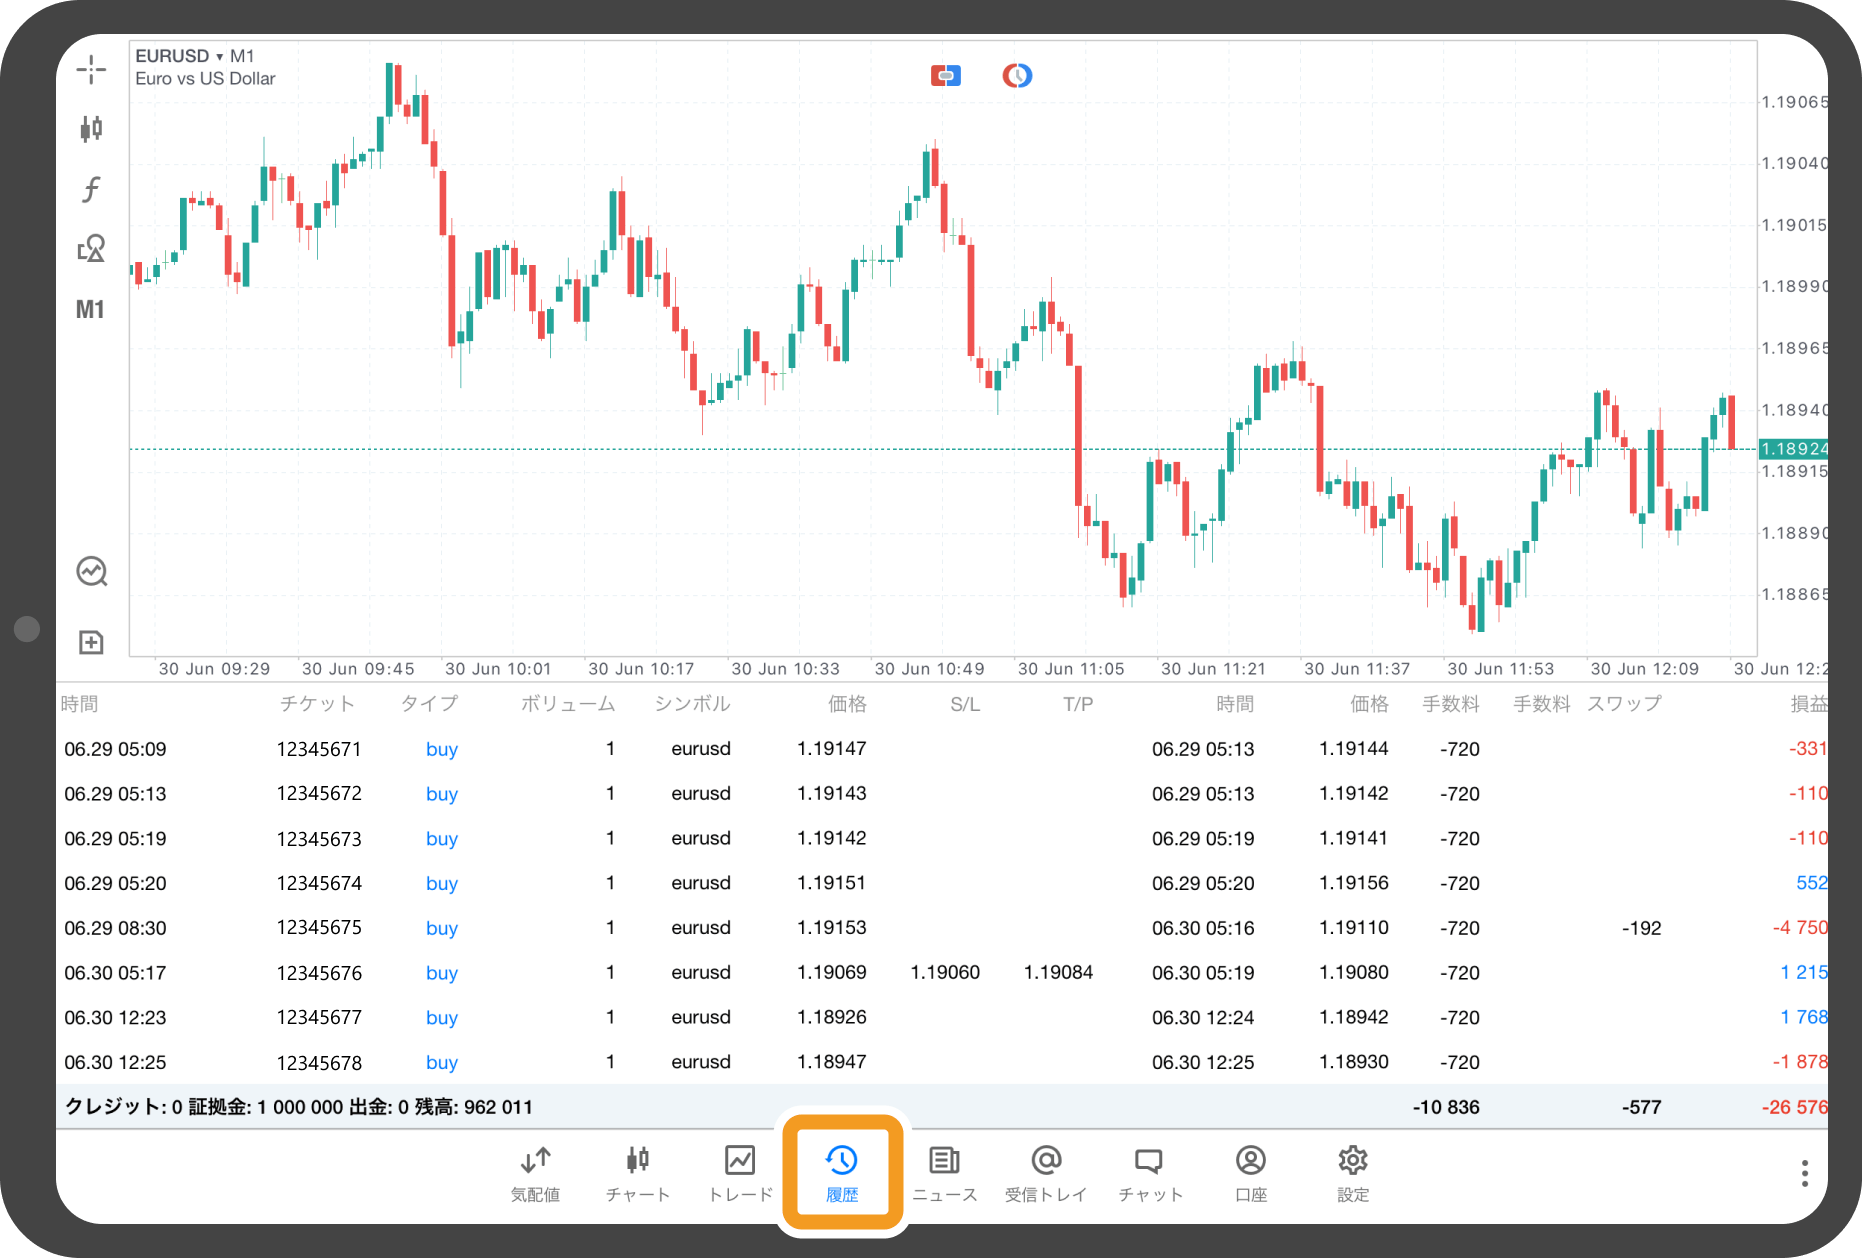Select history row with ticket 12345677

click(x=942, y=1017)
